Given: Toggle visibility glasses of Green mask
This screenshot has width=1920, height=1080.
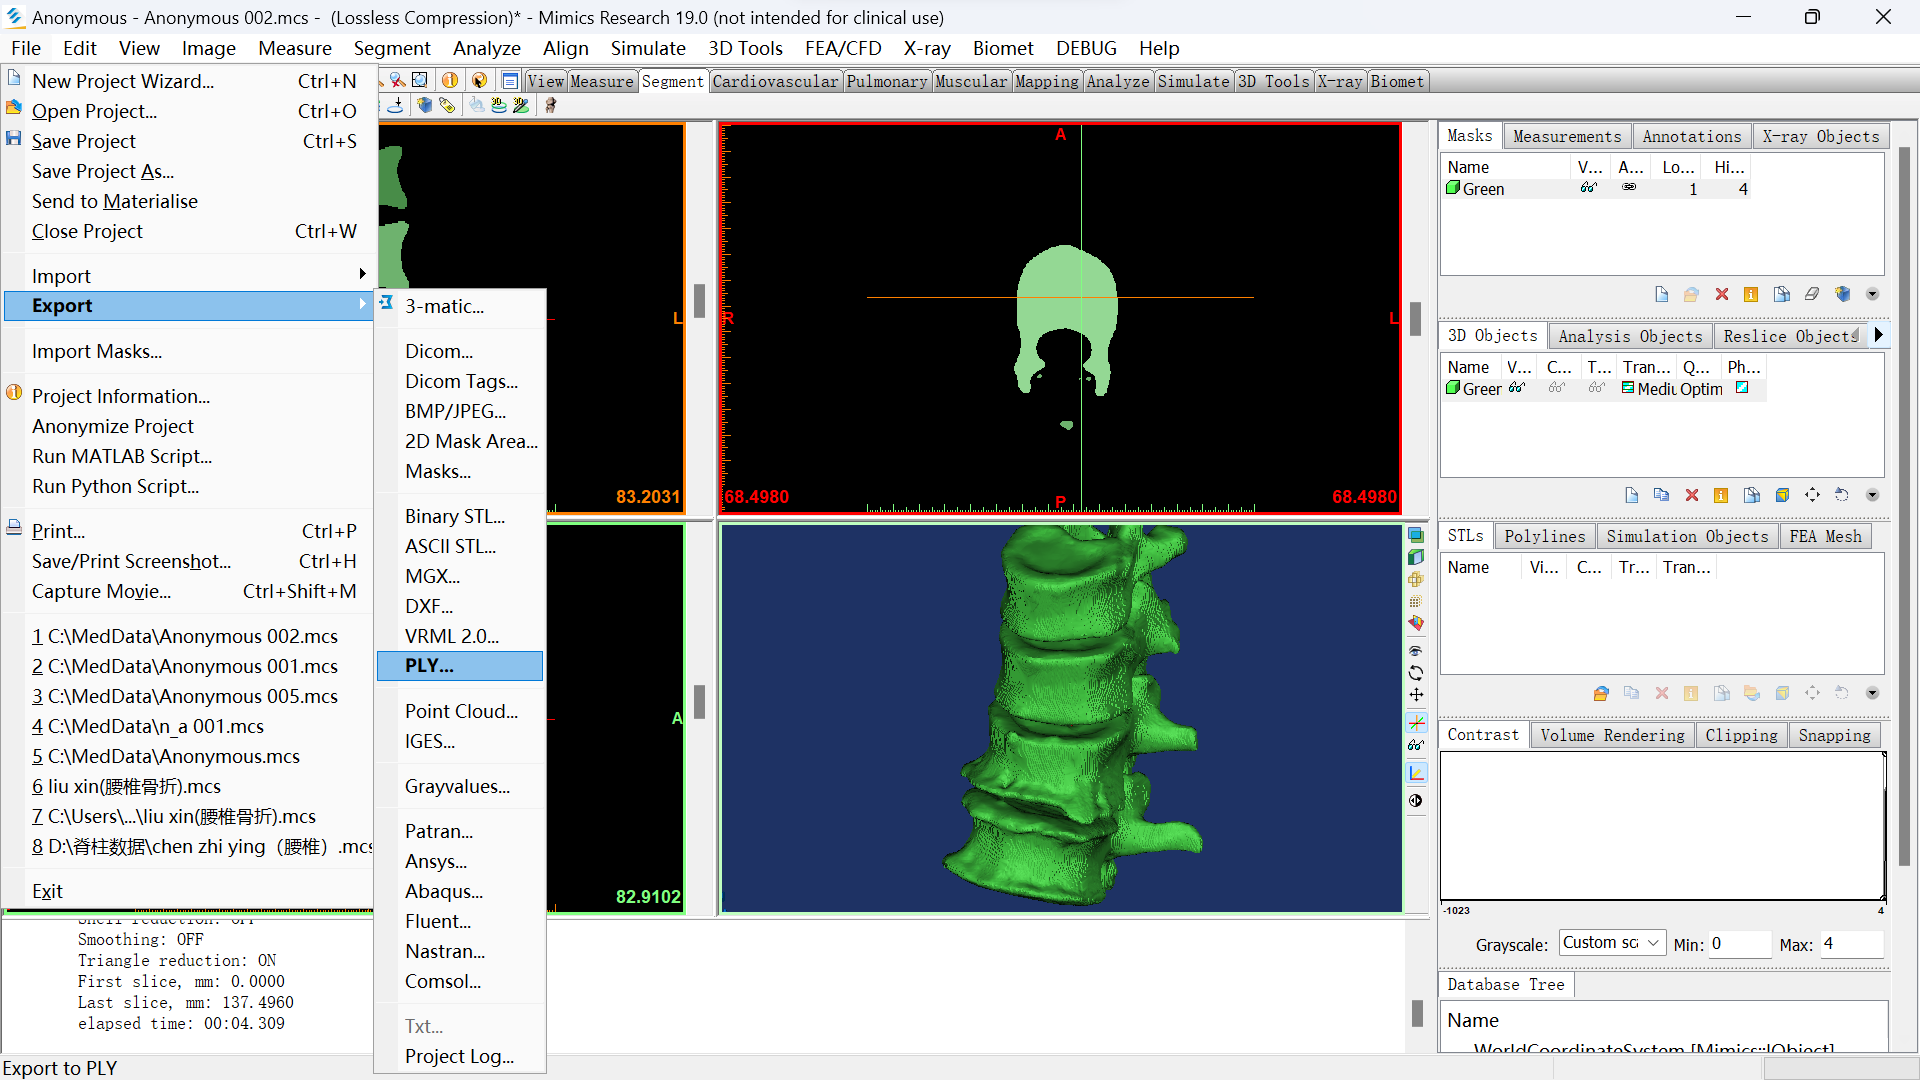Looking at the screenshot, I should coord(1588,188).
